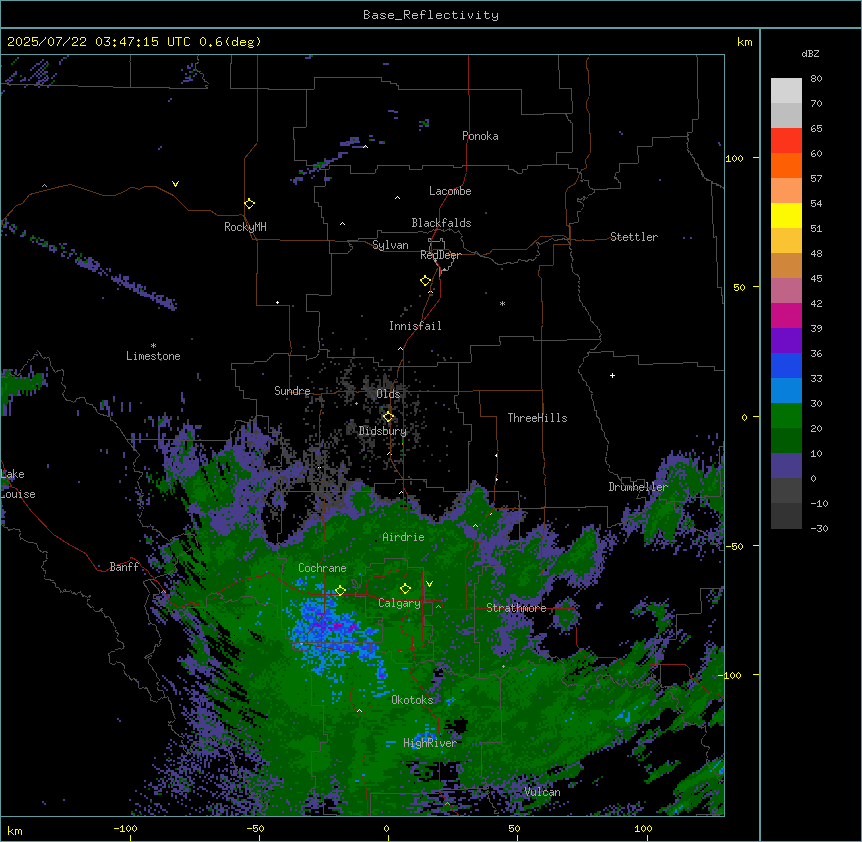Click the Stettler city label
The image size is (862, 842).
pos(634,237)
